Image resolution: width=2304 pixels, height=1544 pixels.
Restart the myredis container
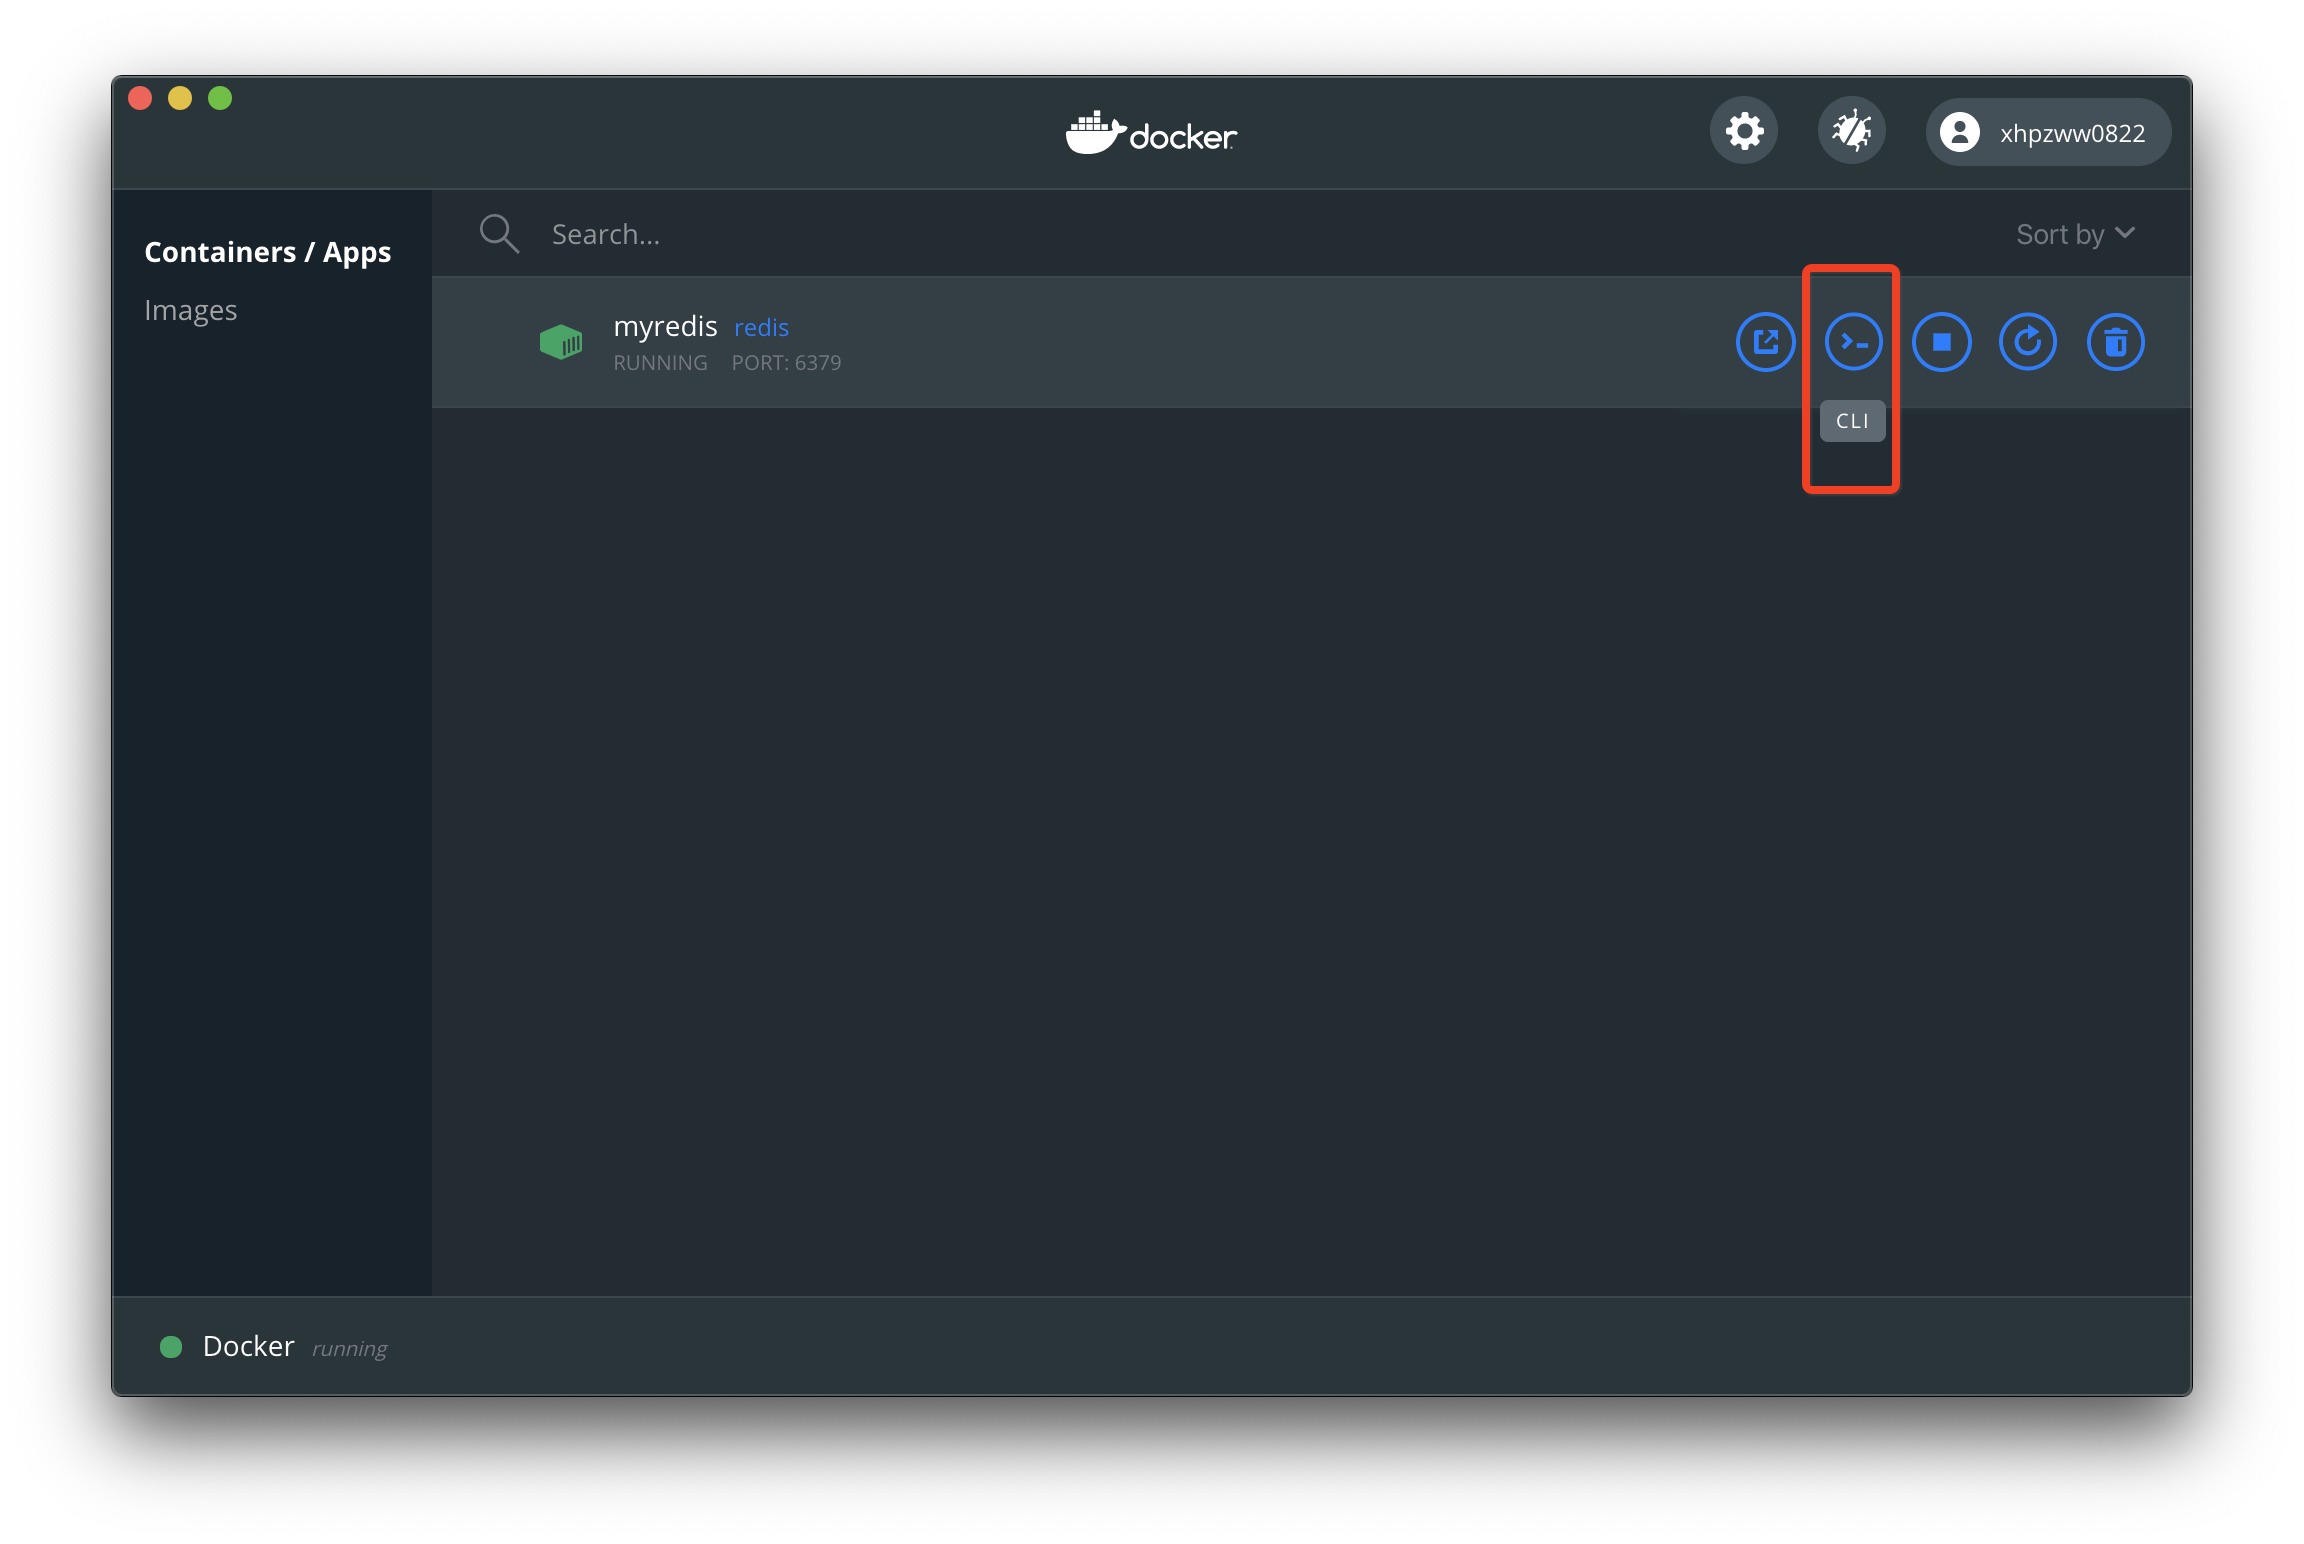[x=2028, y=342]
